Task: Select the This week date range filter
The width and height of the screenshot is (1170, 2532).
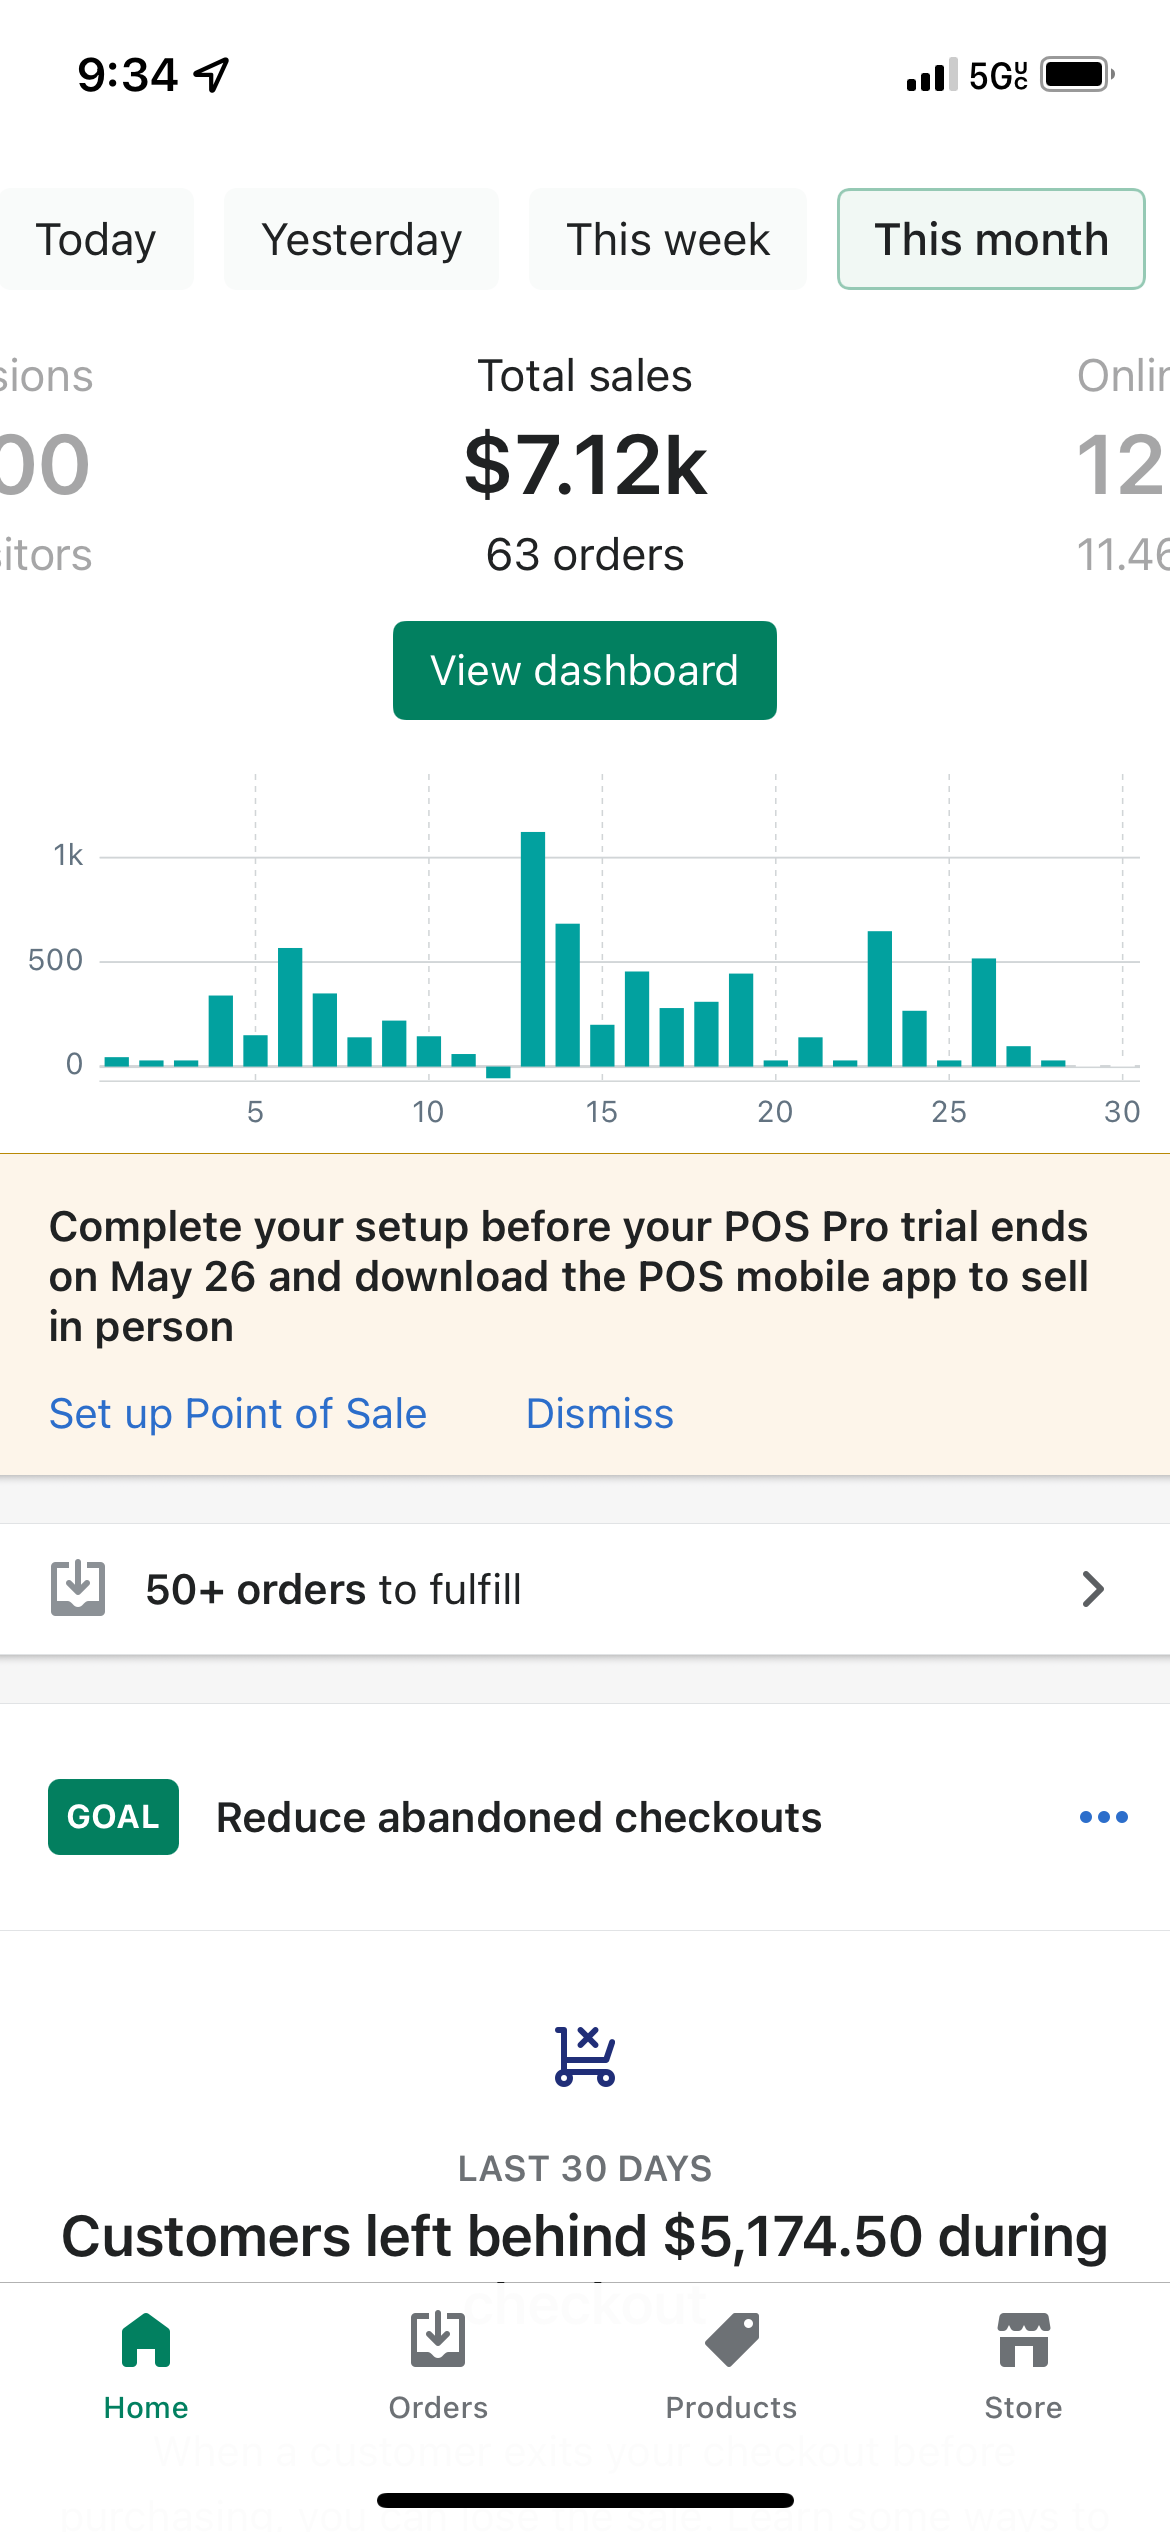Action: pos(668,239)
